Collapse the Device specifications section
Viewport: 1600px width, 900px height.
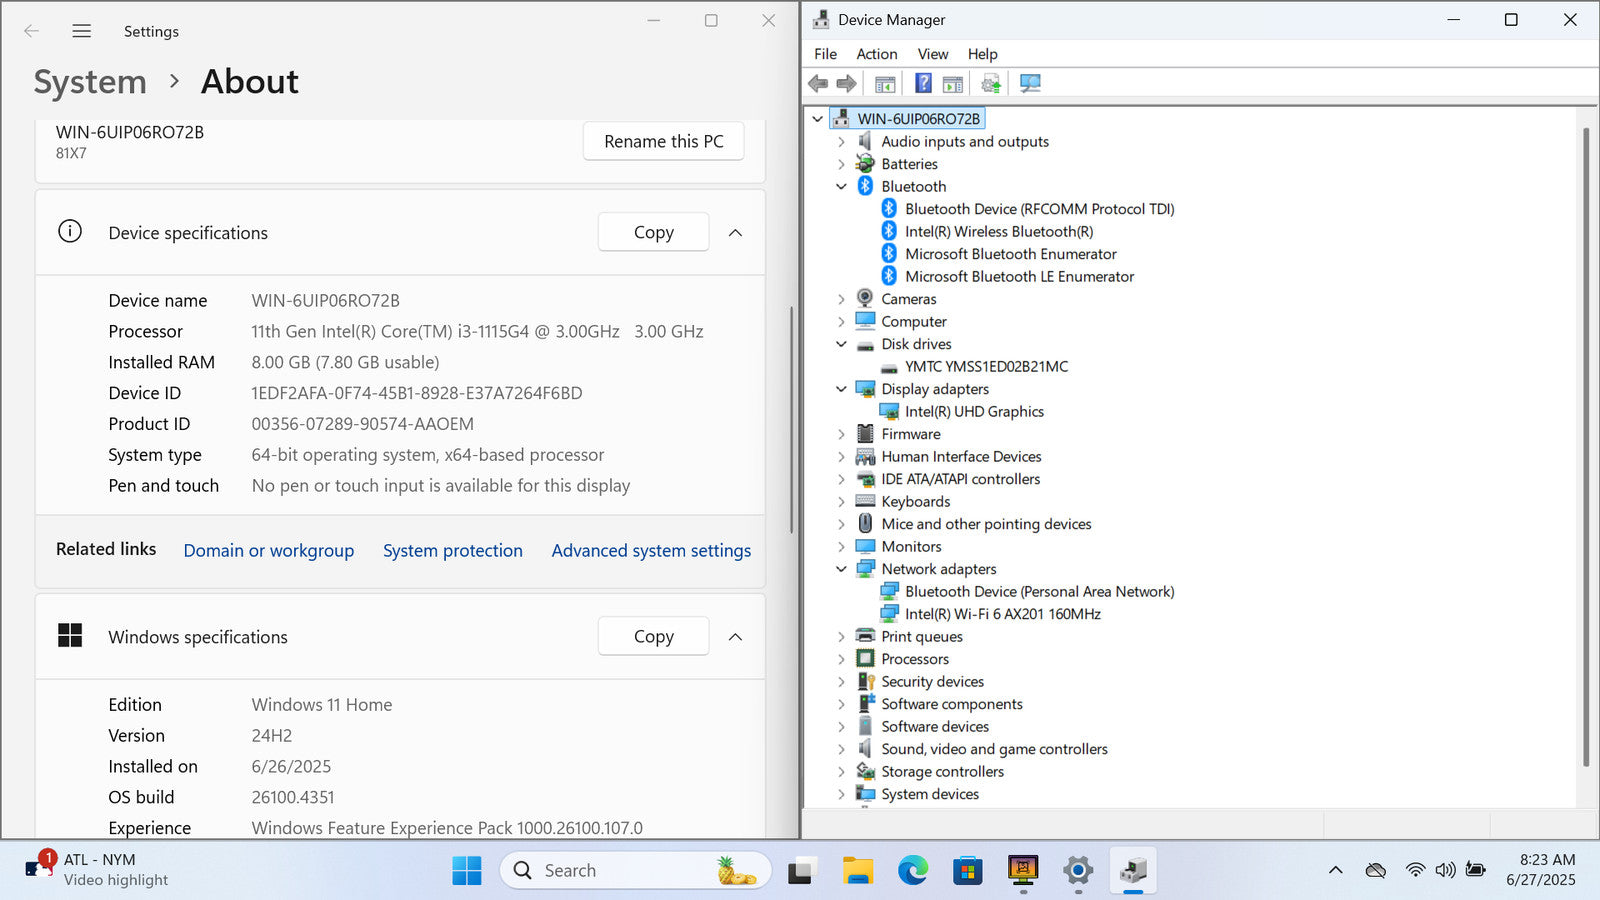735,233
